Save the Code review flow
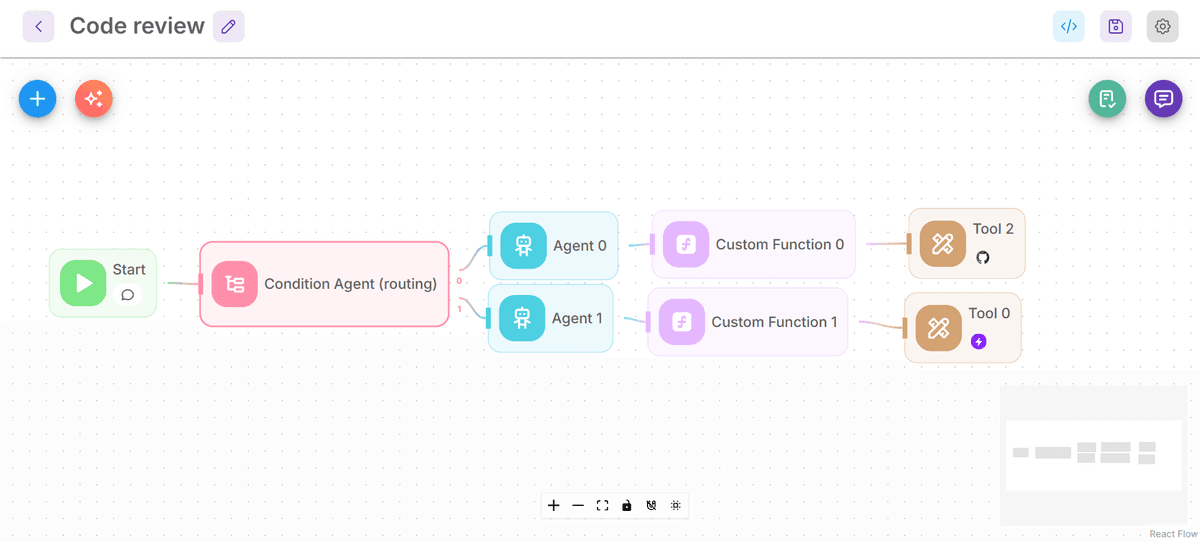The image size is (1200, 542). pos(1116,27)
